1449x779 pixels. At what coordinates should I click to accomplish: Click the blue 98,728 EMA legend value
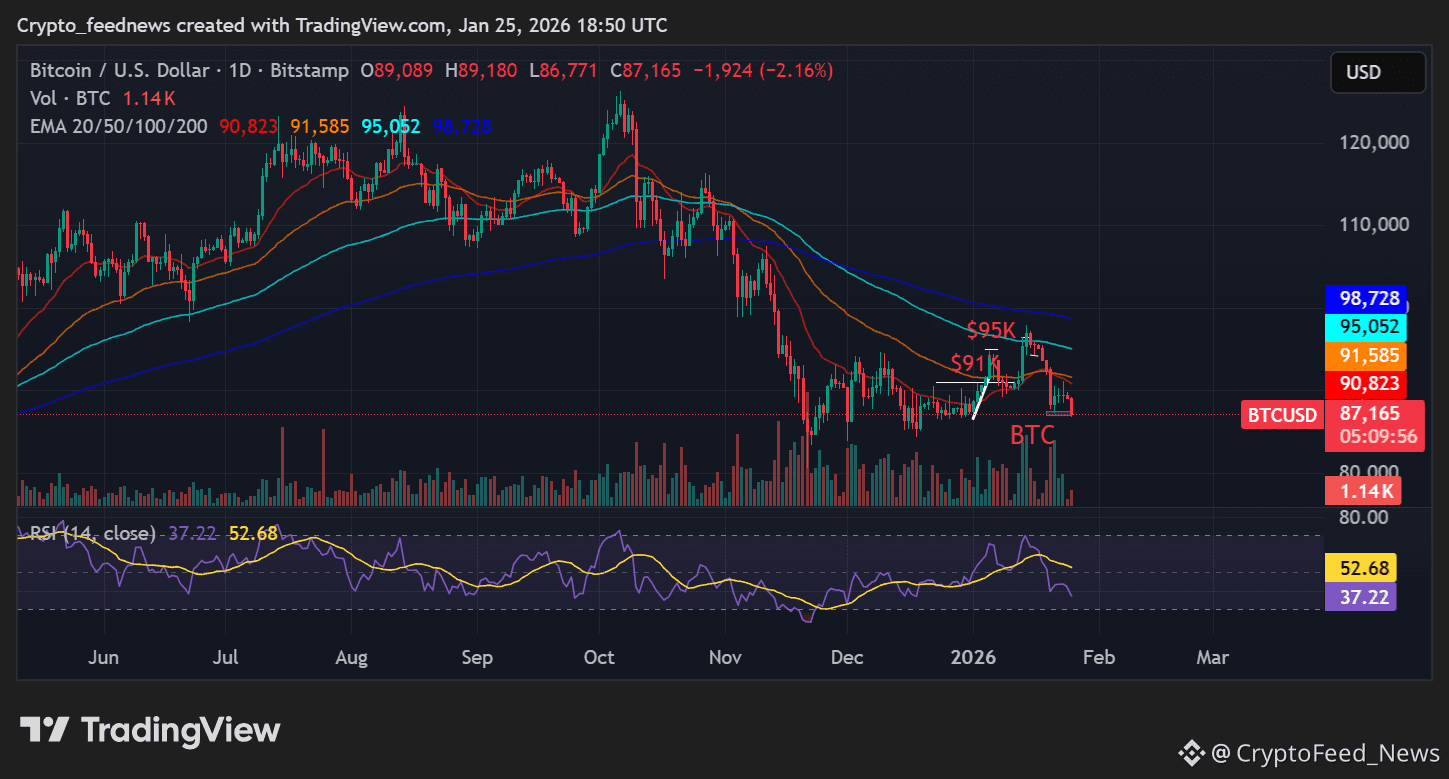click(462, 127)
